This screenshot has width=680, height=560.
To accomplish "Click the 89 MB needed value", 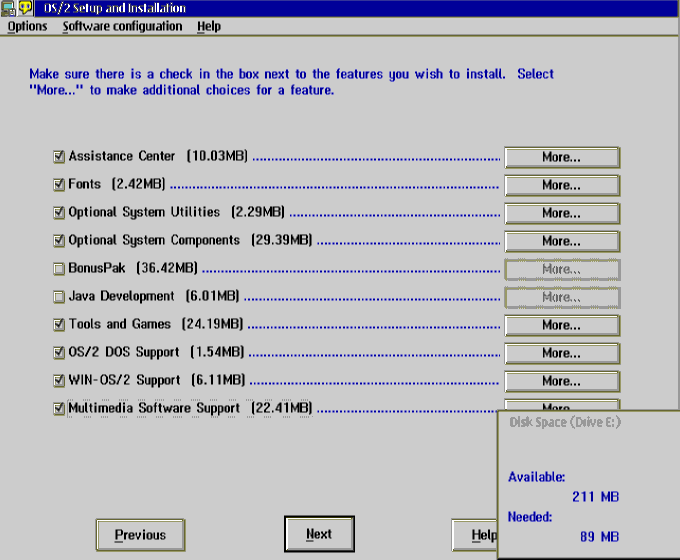I will 599,537.
